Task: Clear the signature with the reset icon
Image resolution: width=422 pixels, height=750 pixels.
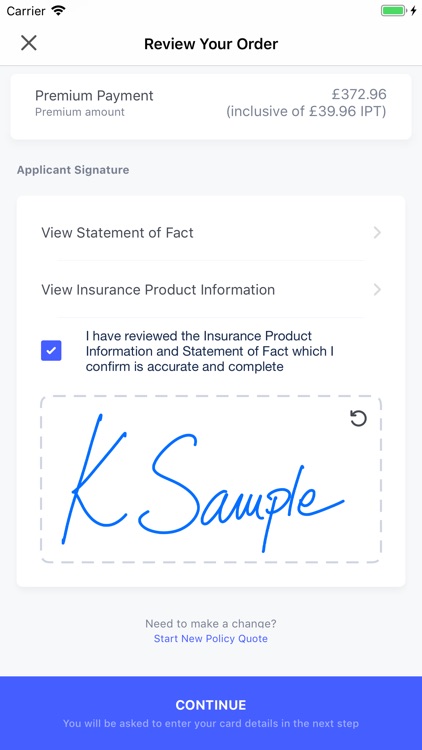Action: point(358,419)
